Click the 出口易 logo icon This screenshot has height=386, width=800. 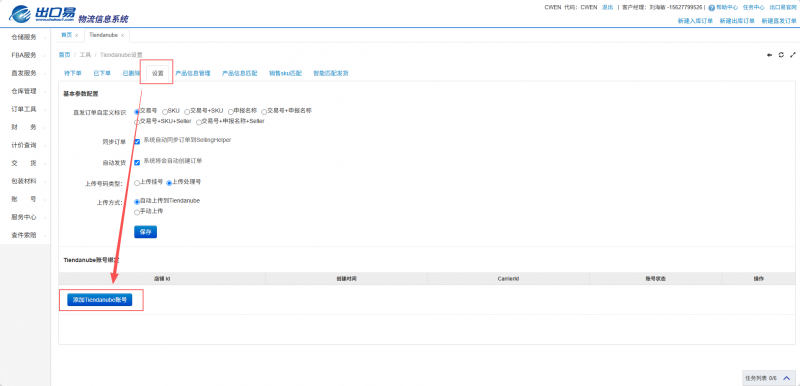(x=20, y=14)
